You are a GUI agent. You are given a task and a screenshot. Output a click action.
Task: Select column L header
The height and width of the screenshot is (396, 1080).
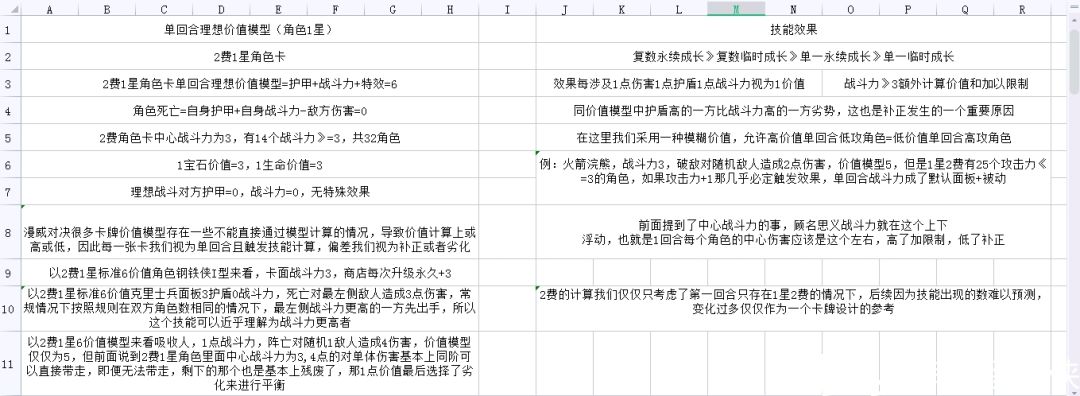tap(678, 9)
